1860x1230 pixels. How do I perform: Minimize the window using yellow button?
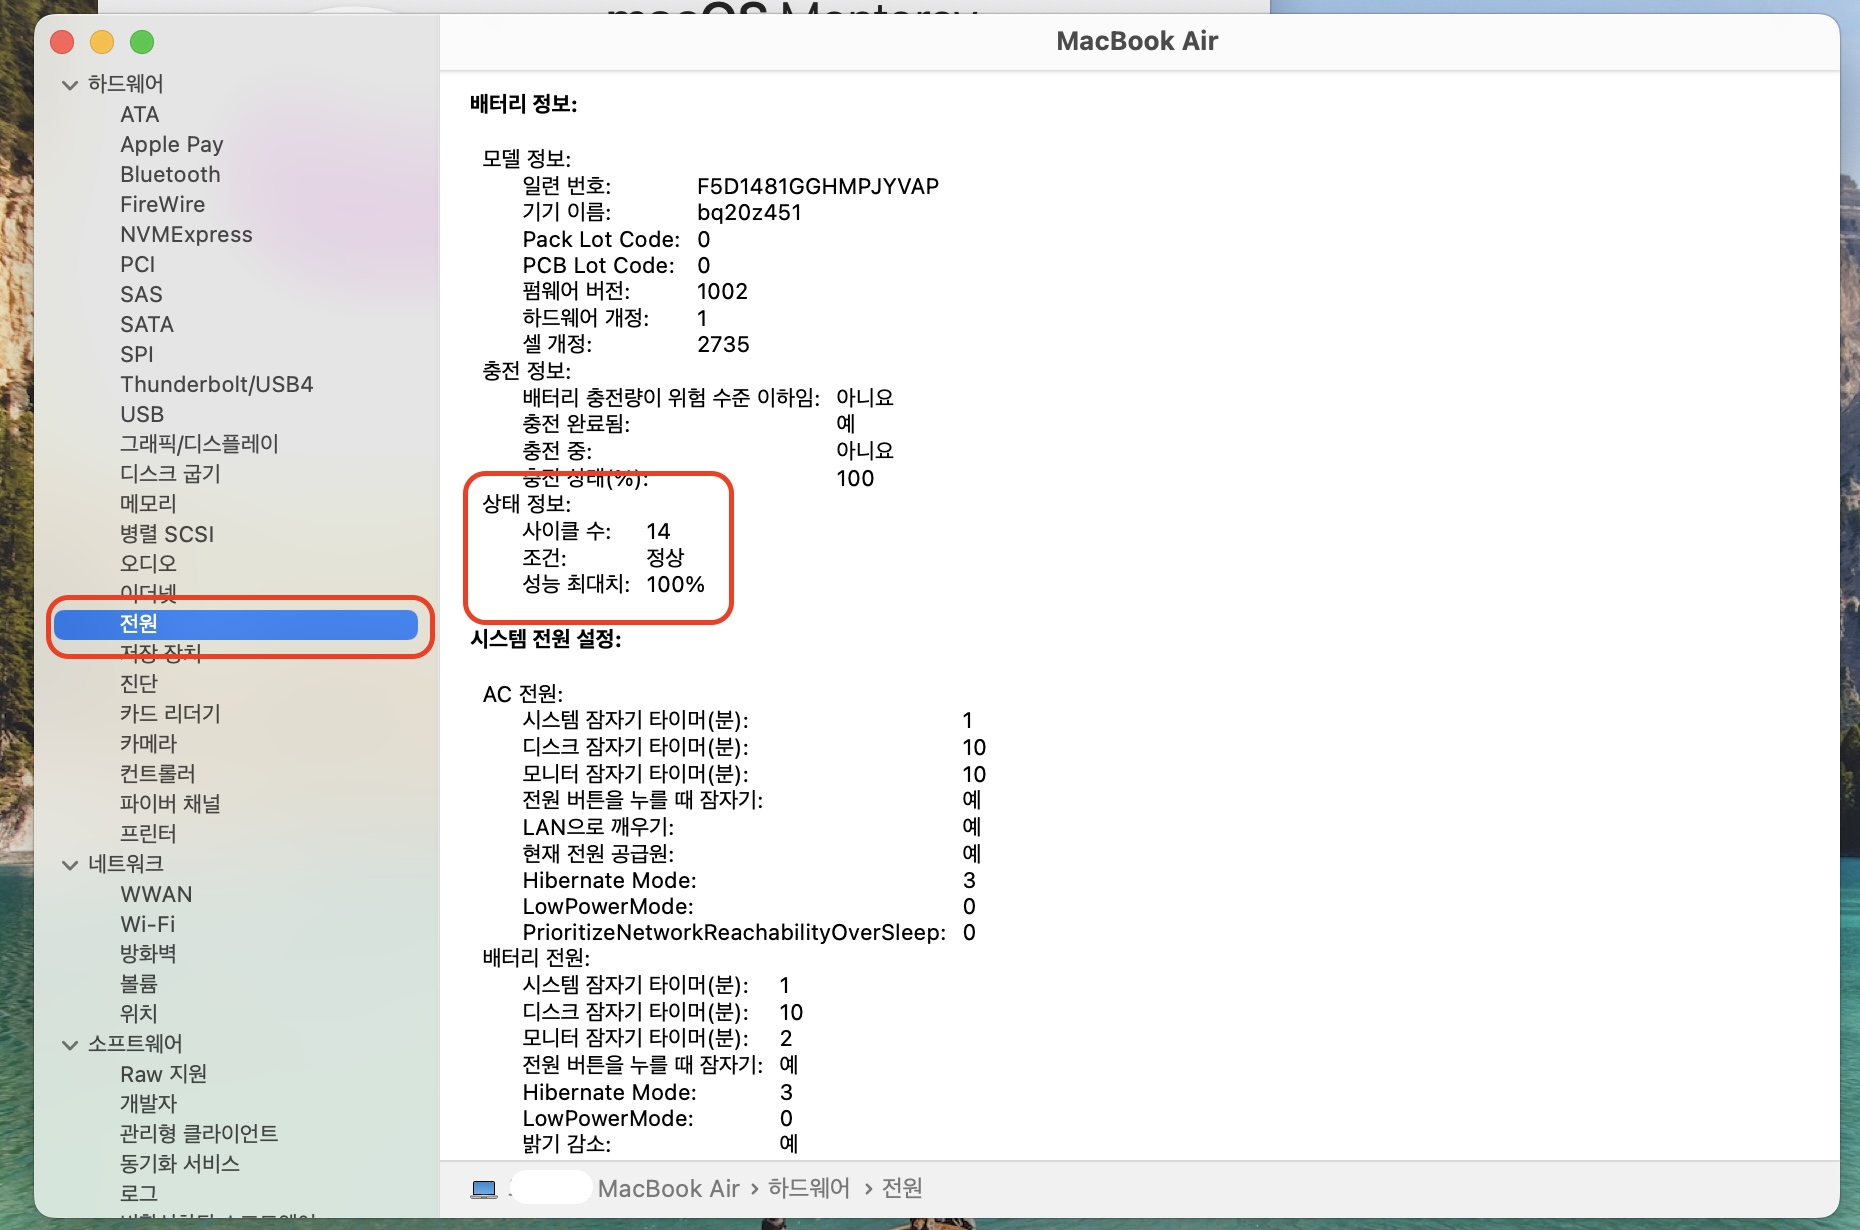(x=102, y=42)
